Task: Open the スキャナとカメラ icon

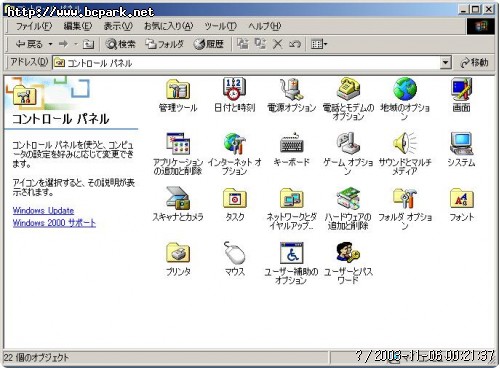Action: point(178,198)
